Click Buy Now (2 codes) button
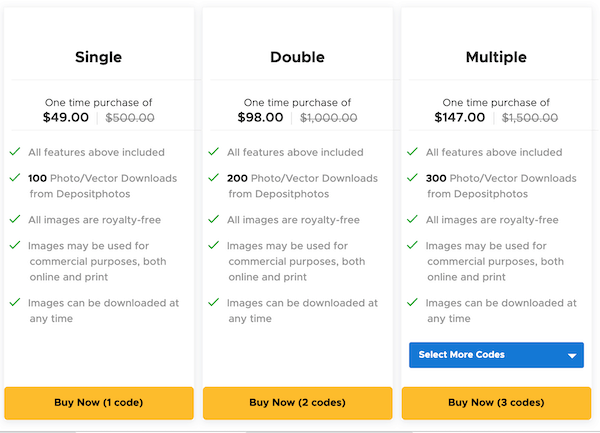Image resolution: width=600 pixels, height=433 pixels. pos(297,403)
